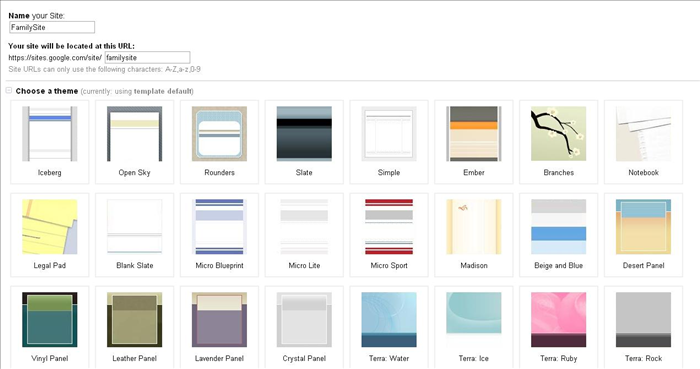Screen dimensions: 700x369
Task: Select the Madison theme
Action: pos(474,235)
